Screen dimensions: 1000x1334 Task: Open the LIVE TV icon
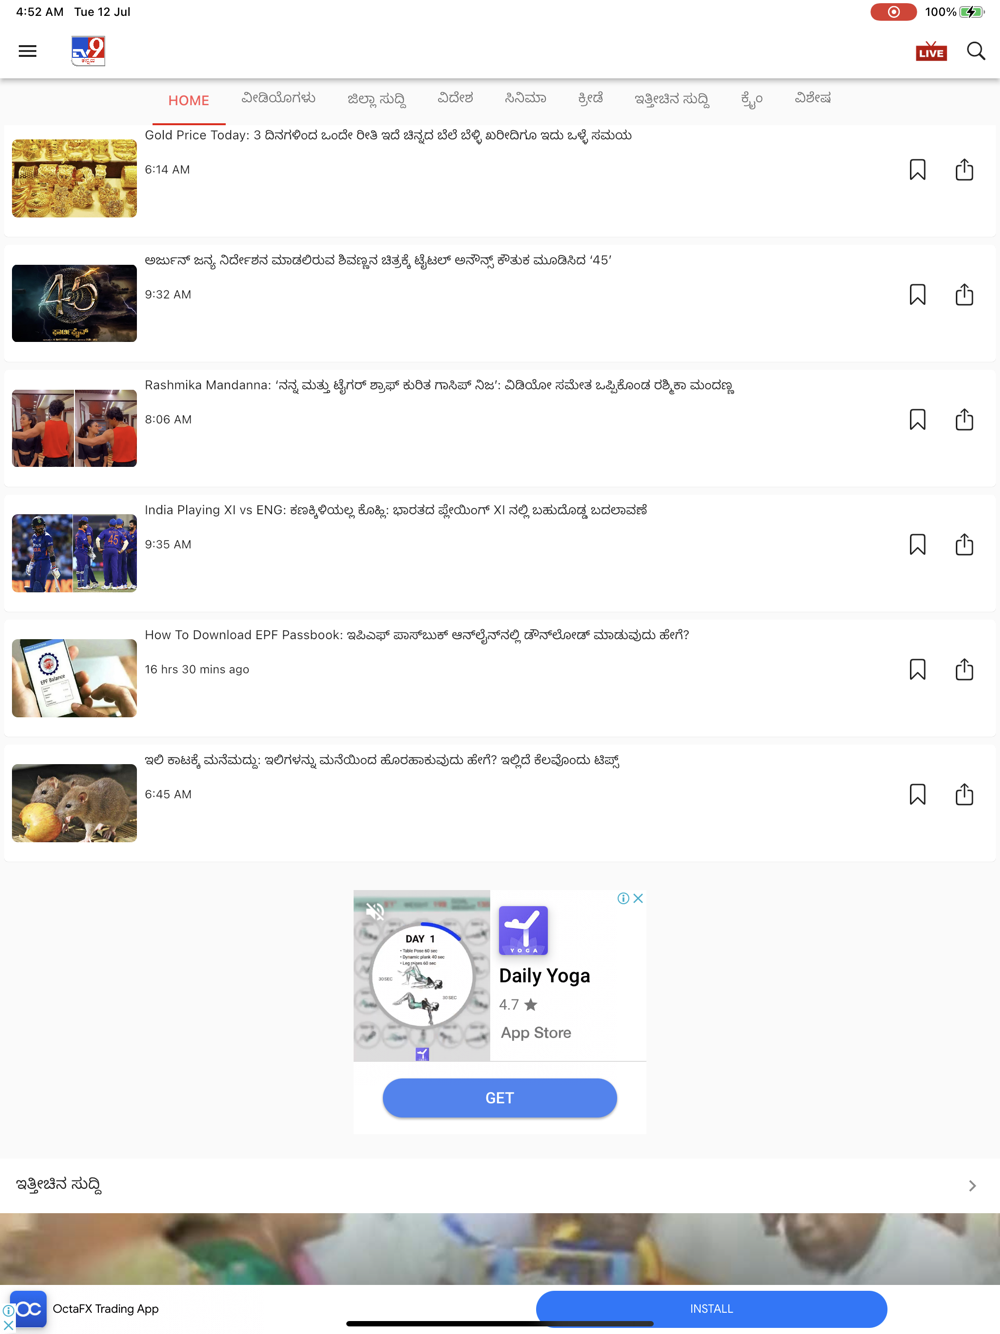point(931,51)
